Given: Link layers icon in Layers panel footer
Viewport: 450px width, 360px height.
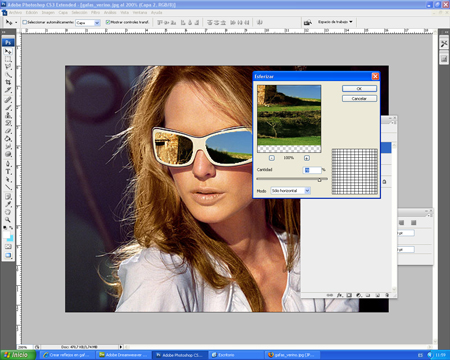Looking at the screenshot, I should (x=329, y=295).
